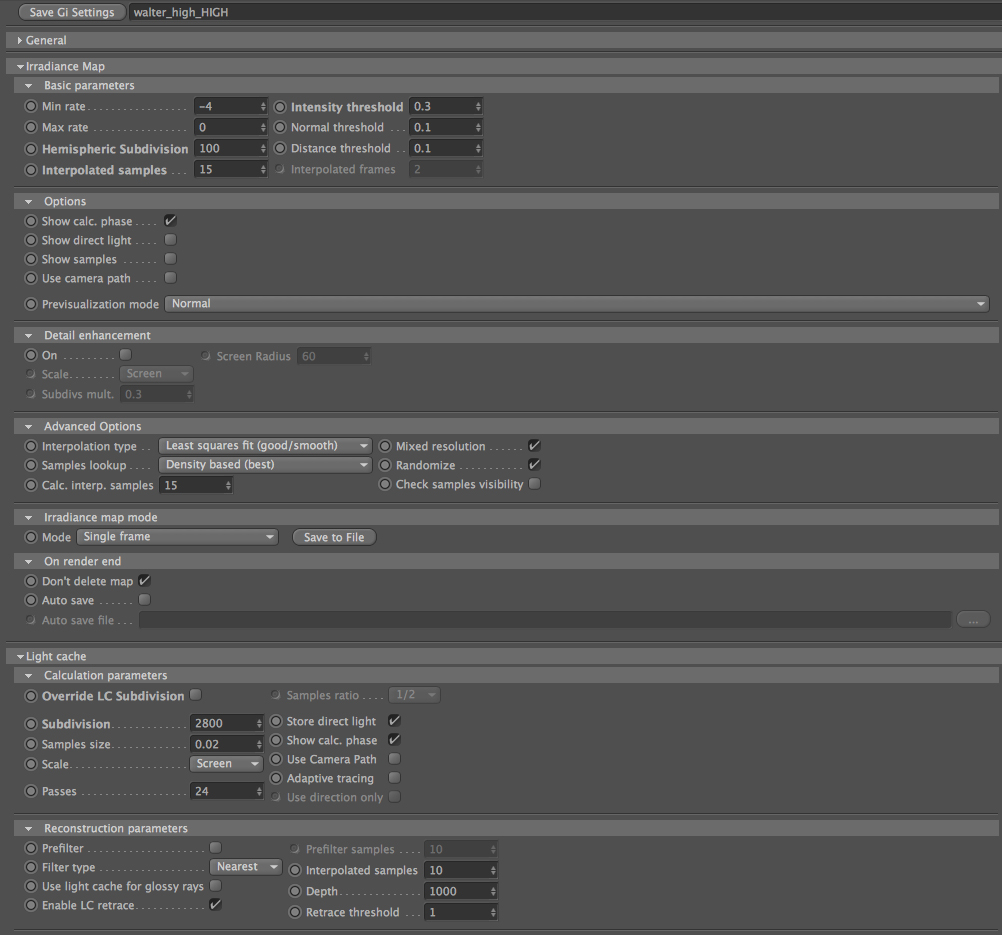Open the Filter type dropdown

(x=246, y=867)
